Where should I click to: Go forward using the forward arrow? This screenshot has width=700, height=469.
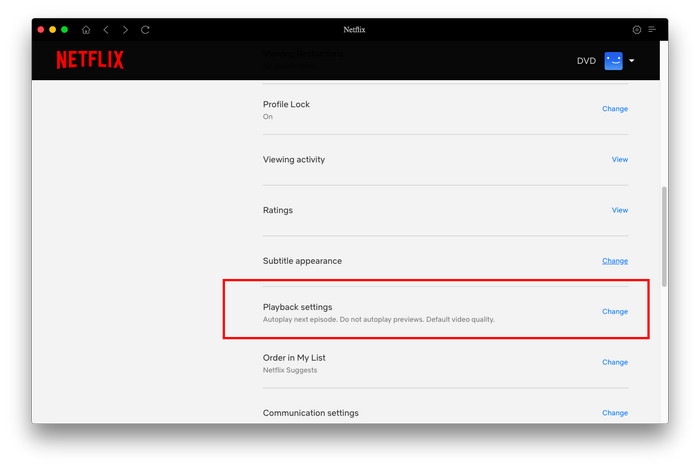click(125, 30)
